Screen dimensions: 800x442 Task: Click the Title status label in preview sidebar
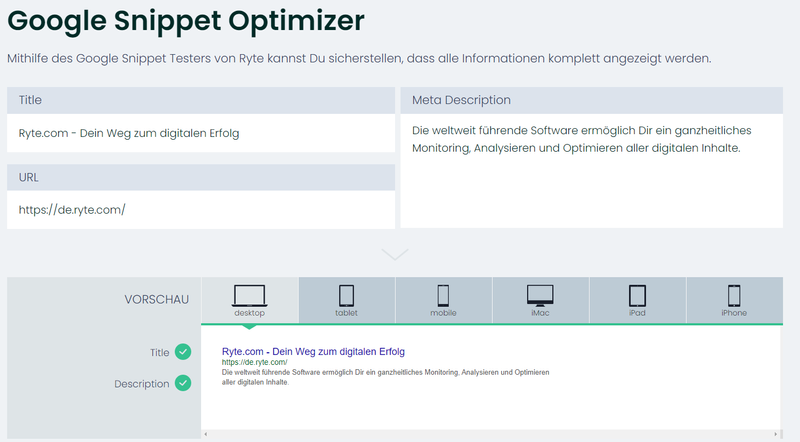tap(159, 352)
